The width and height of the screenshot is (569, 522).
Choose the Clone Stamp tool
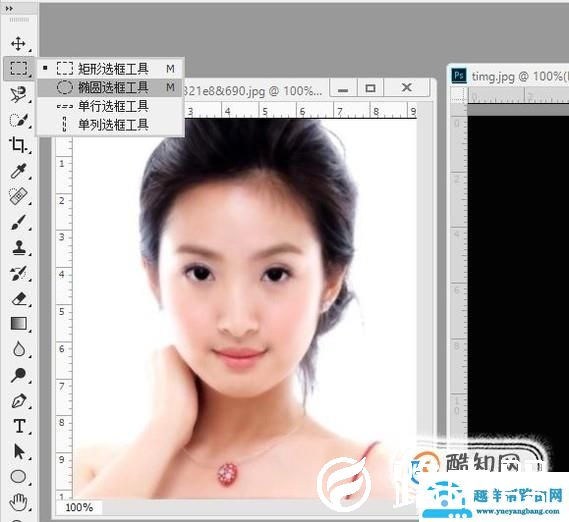click(18, 247)
